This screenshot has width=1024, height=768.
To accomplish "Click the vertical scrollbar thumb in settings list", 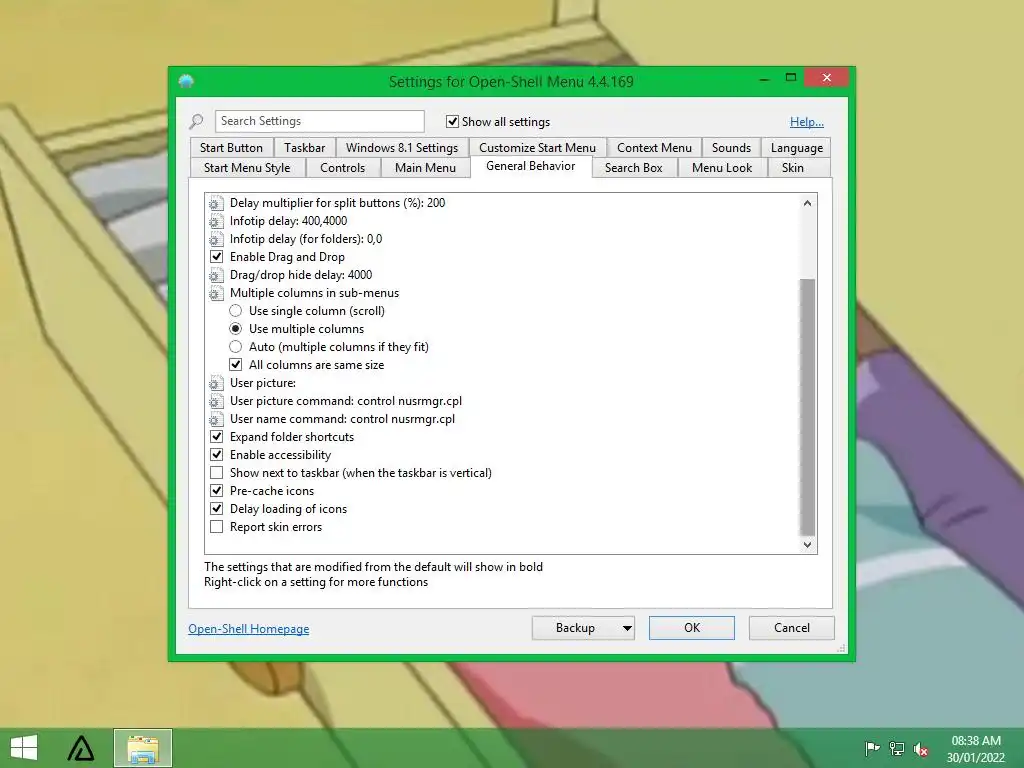I will [x=808, y=407].
